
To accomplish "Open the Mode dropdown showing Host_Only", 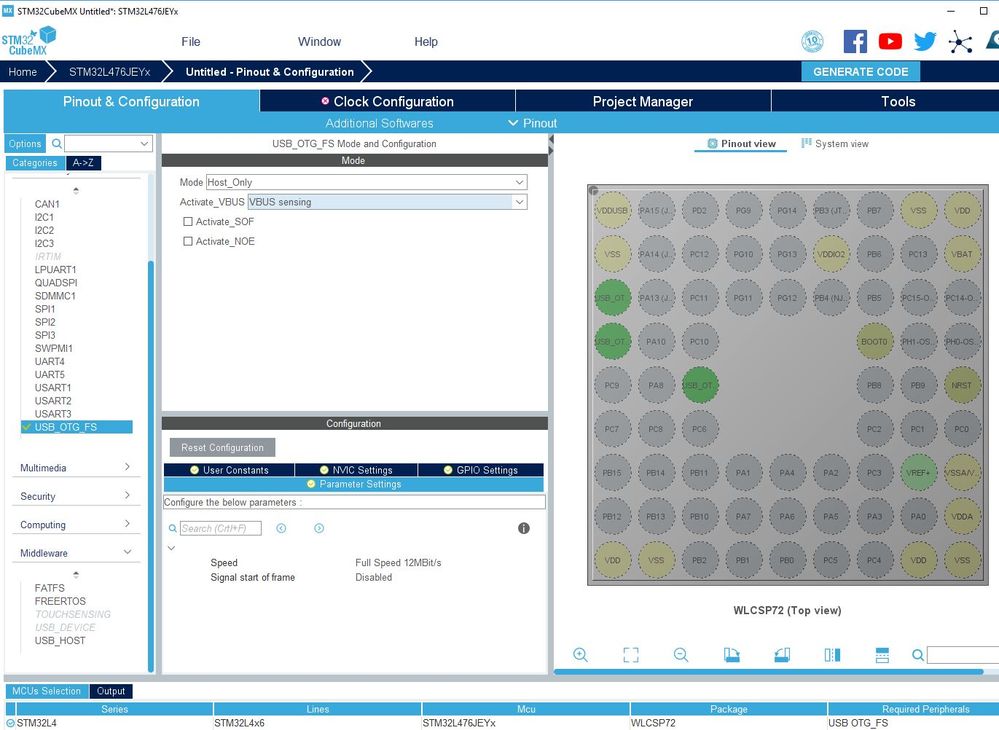I will tap(366, 182).
